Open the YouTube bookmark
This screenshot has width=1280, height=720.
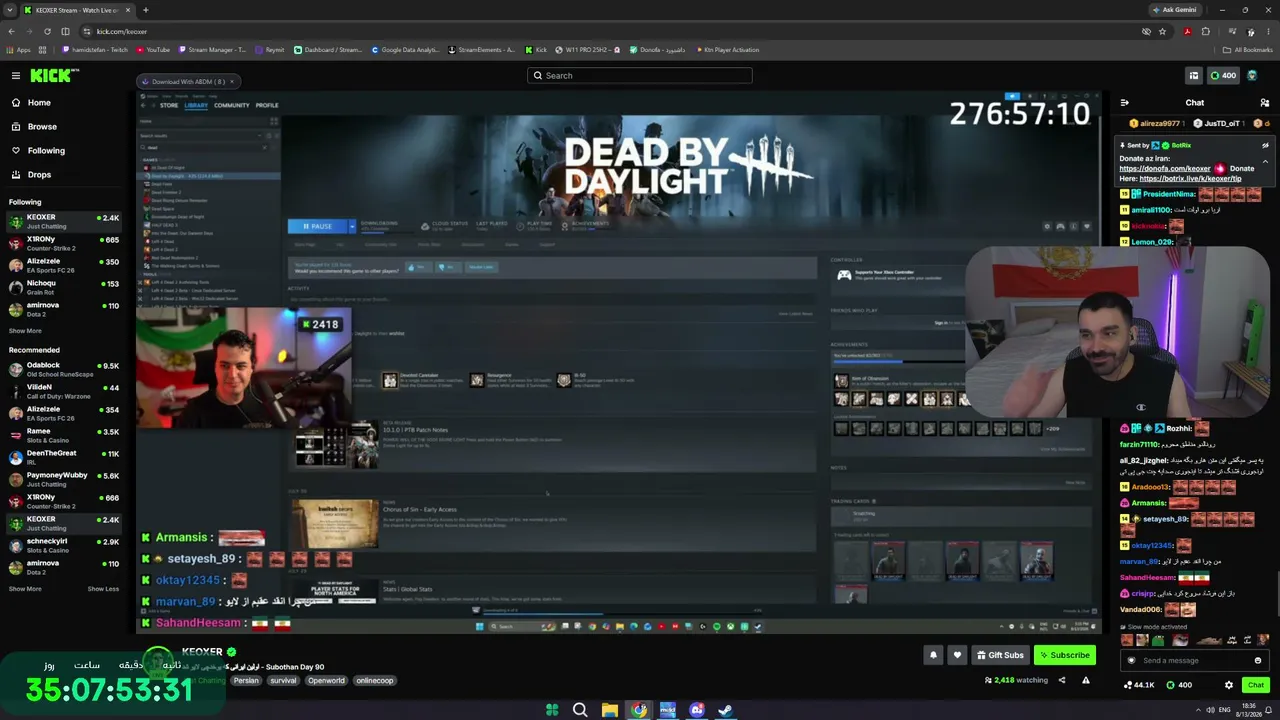click(x=153, y=50)
